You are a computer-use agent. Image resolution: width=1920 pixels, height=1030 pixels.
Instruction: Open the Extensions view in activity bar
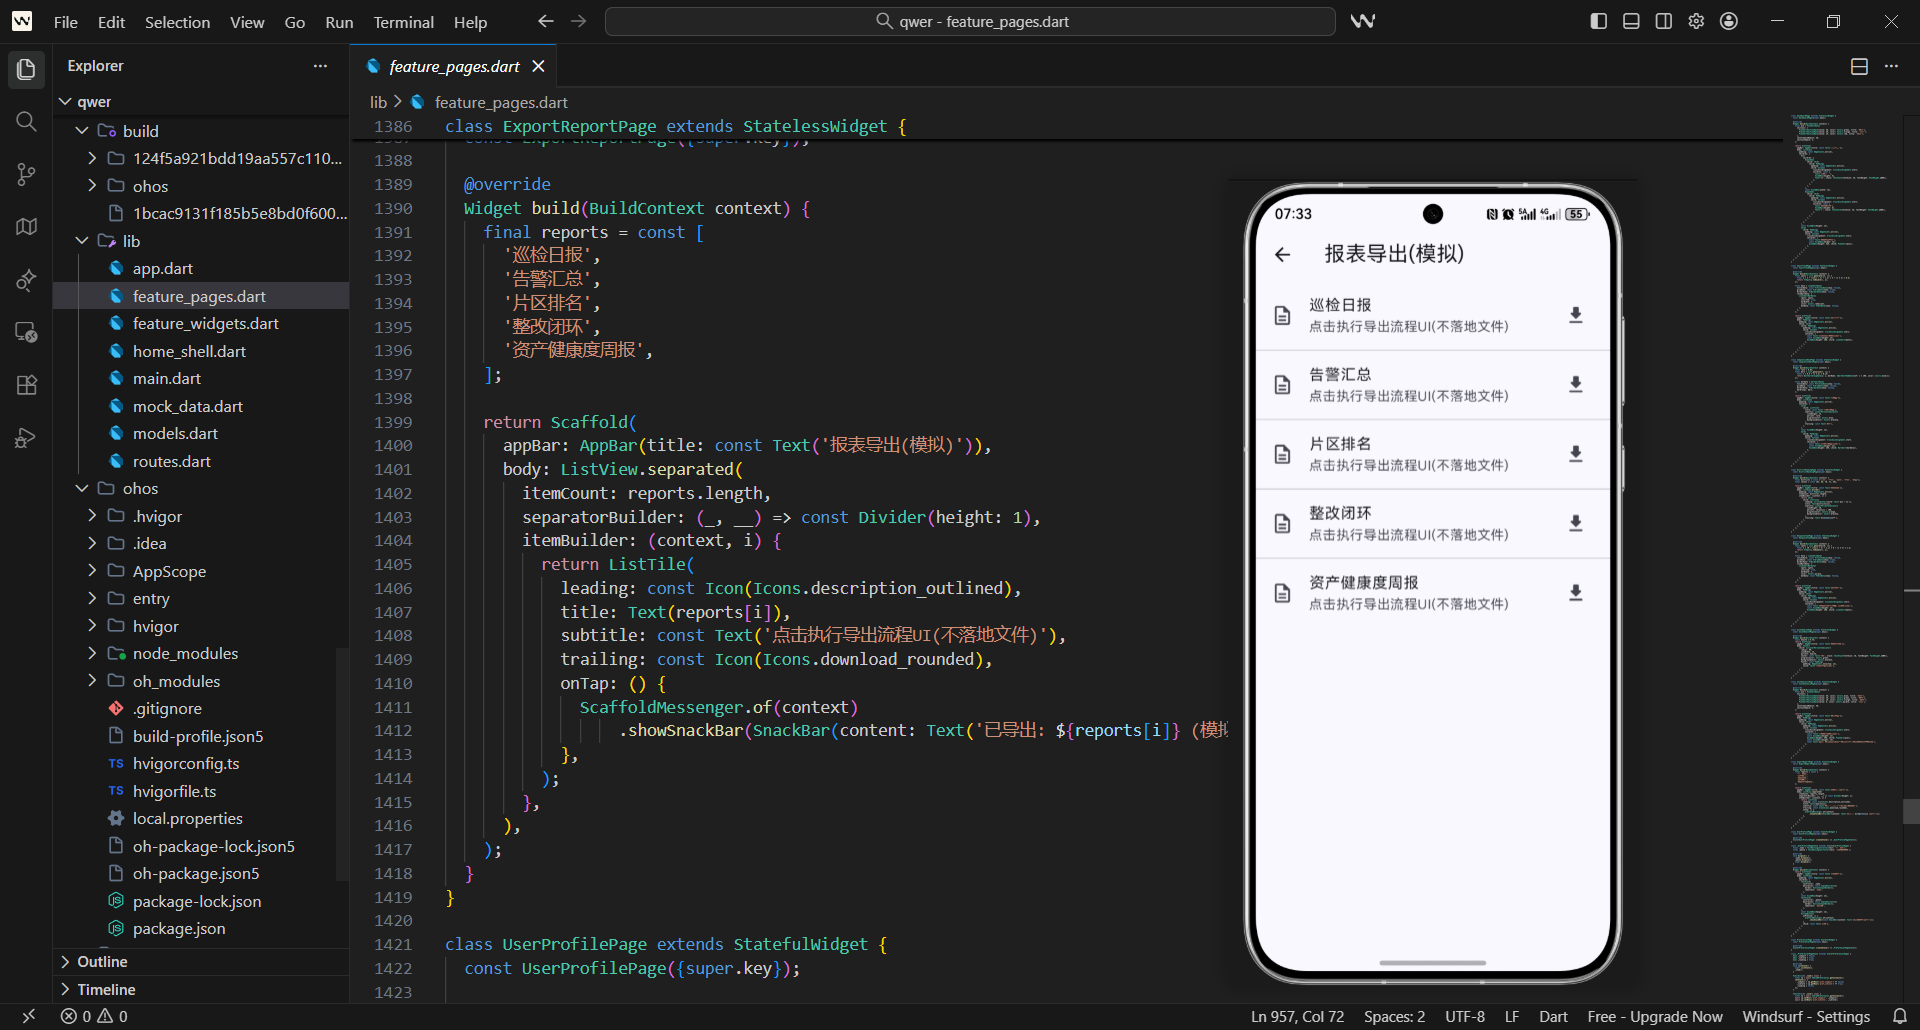(x=26, y=385)
